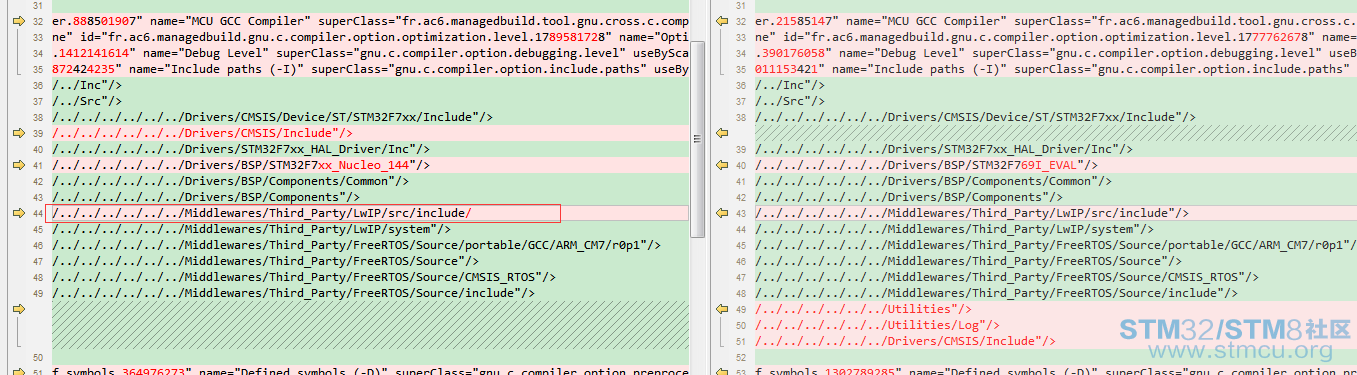Click line number 52 in right gutter
The width and height of the screenshot is (1357, 375).
pyautogui.click(x=741, y=357)
